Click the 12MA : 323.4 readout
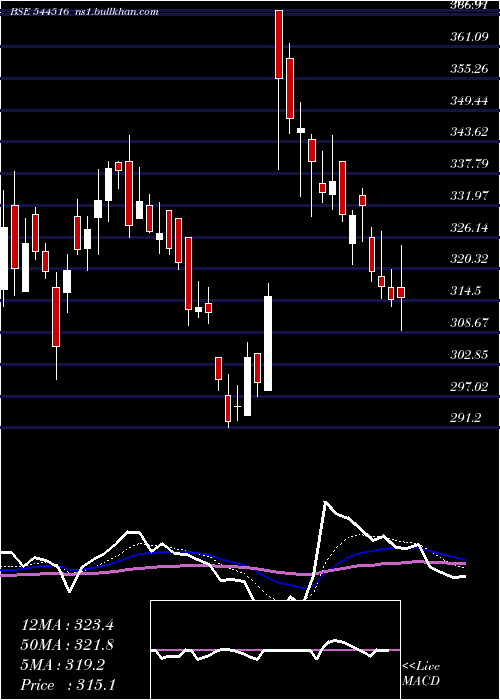The width and height of the screenshot is (500, 700). [67, 624]
